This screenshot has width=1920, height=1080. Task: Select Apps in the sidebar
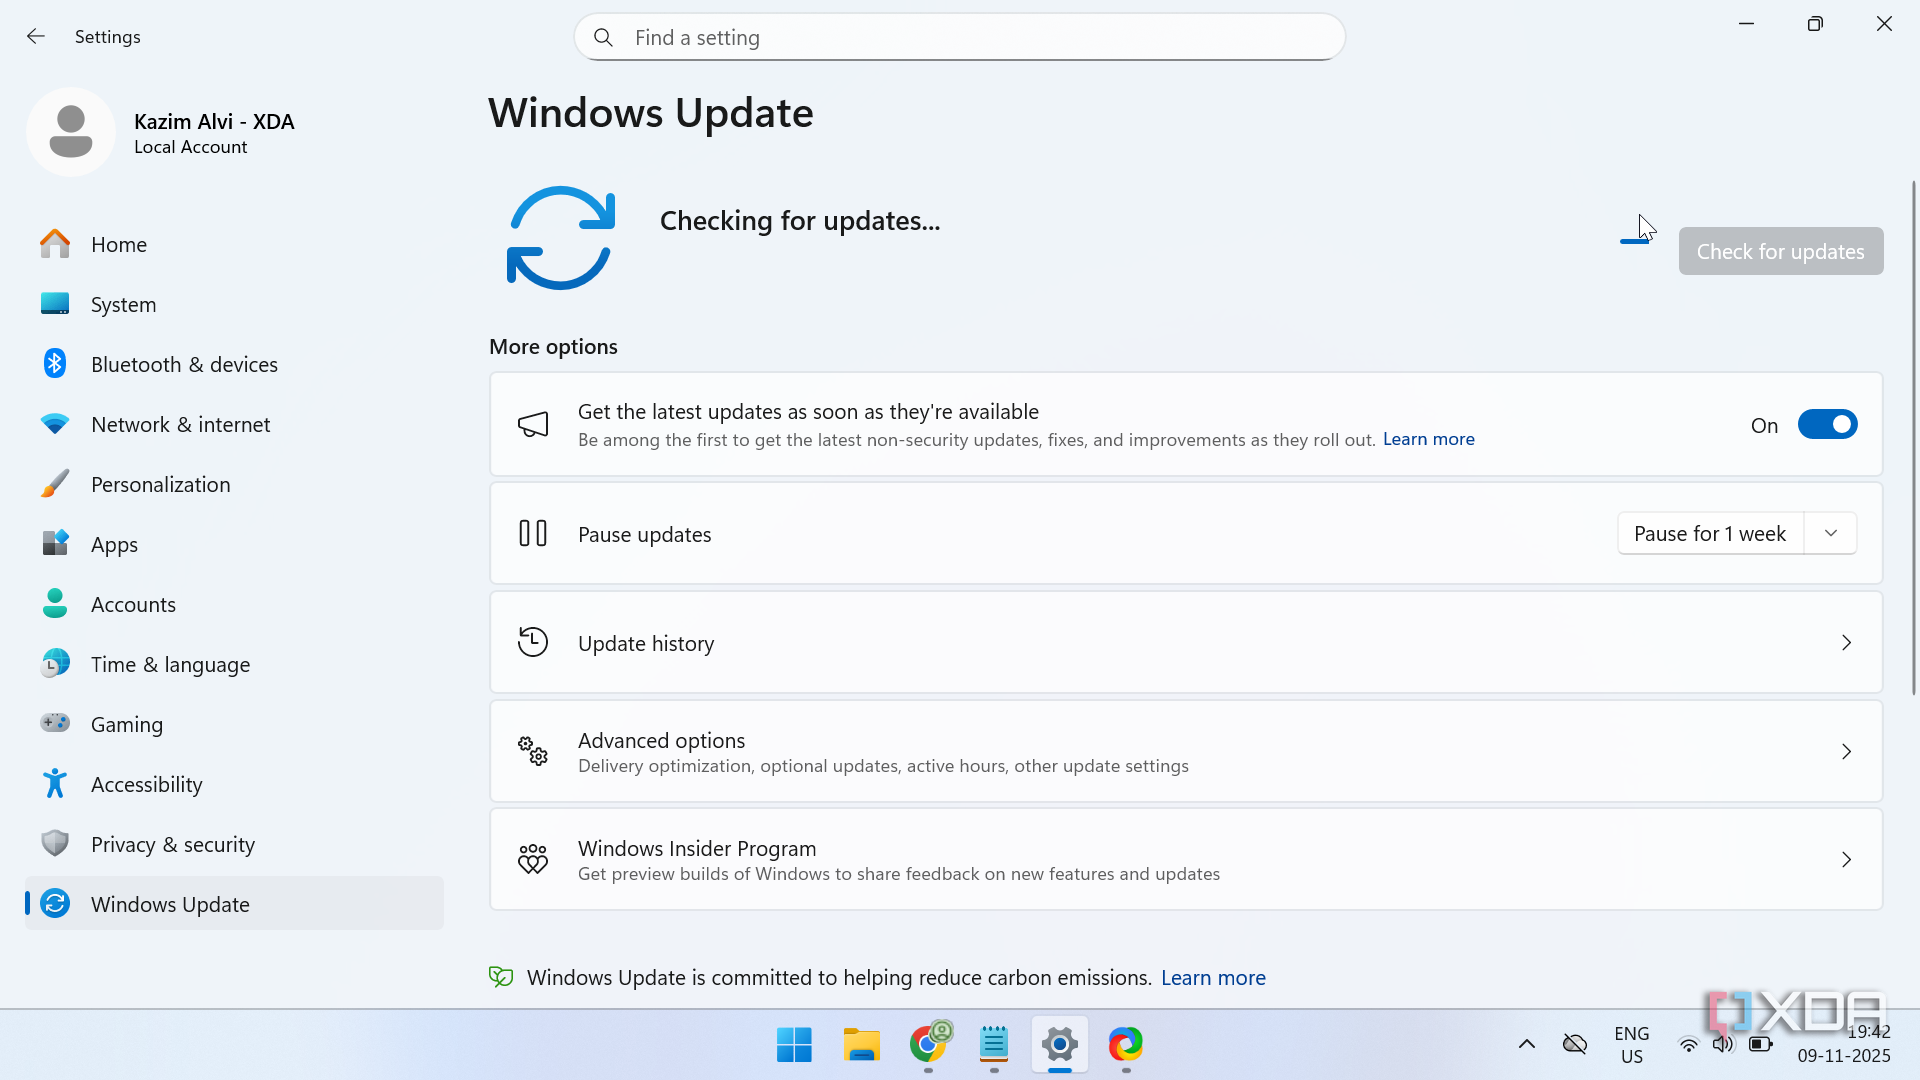click(x=115, y=544)
